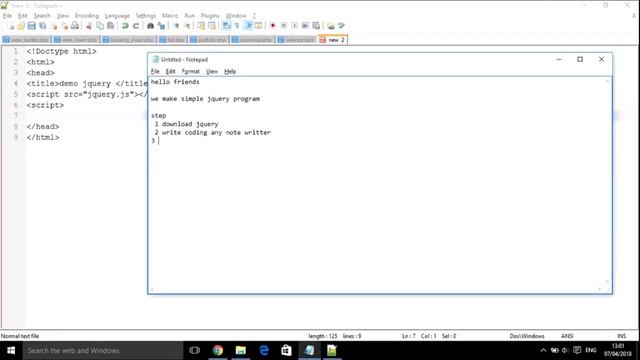Click the Paste toolbar icon
Image resolution: width=640 pixels, height=360 pixels.
pyautogui.click(x=111, y=26)
